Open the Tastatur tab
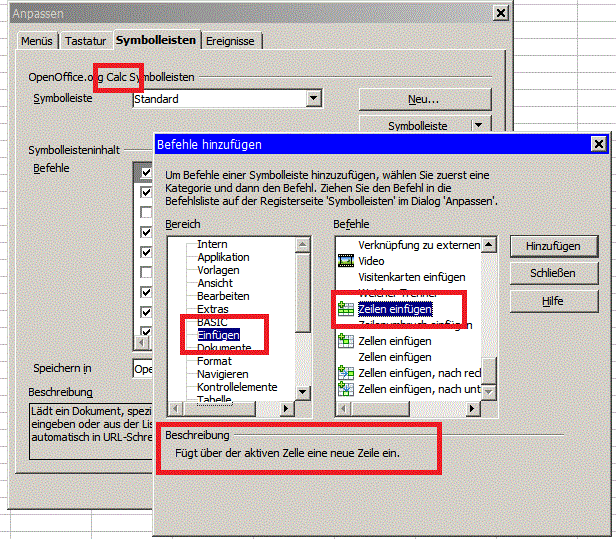This screenshot has height=539, width=616. (x=87, y=41)
